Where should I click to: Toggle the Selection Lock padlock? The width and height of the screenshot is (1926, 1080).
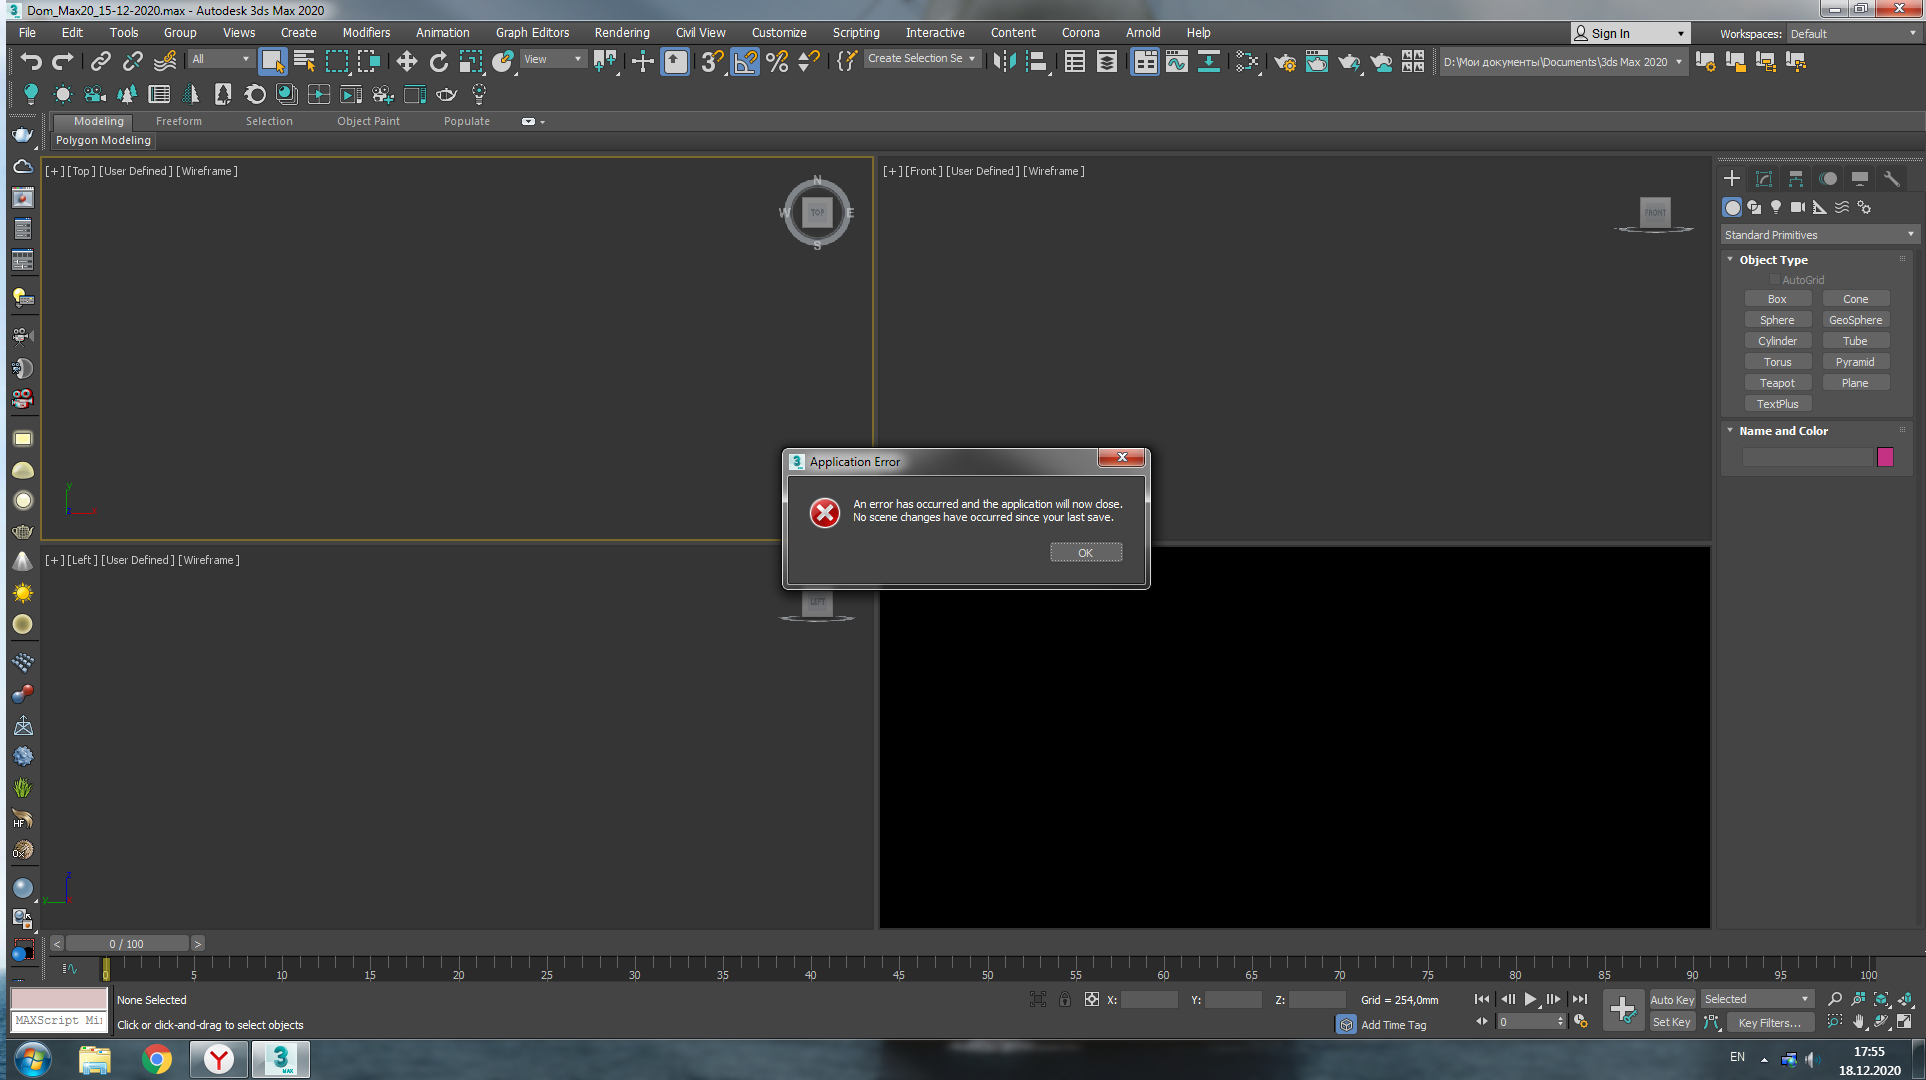1065,999
